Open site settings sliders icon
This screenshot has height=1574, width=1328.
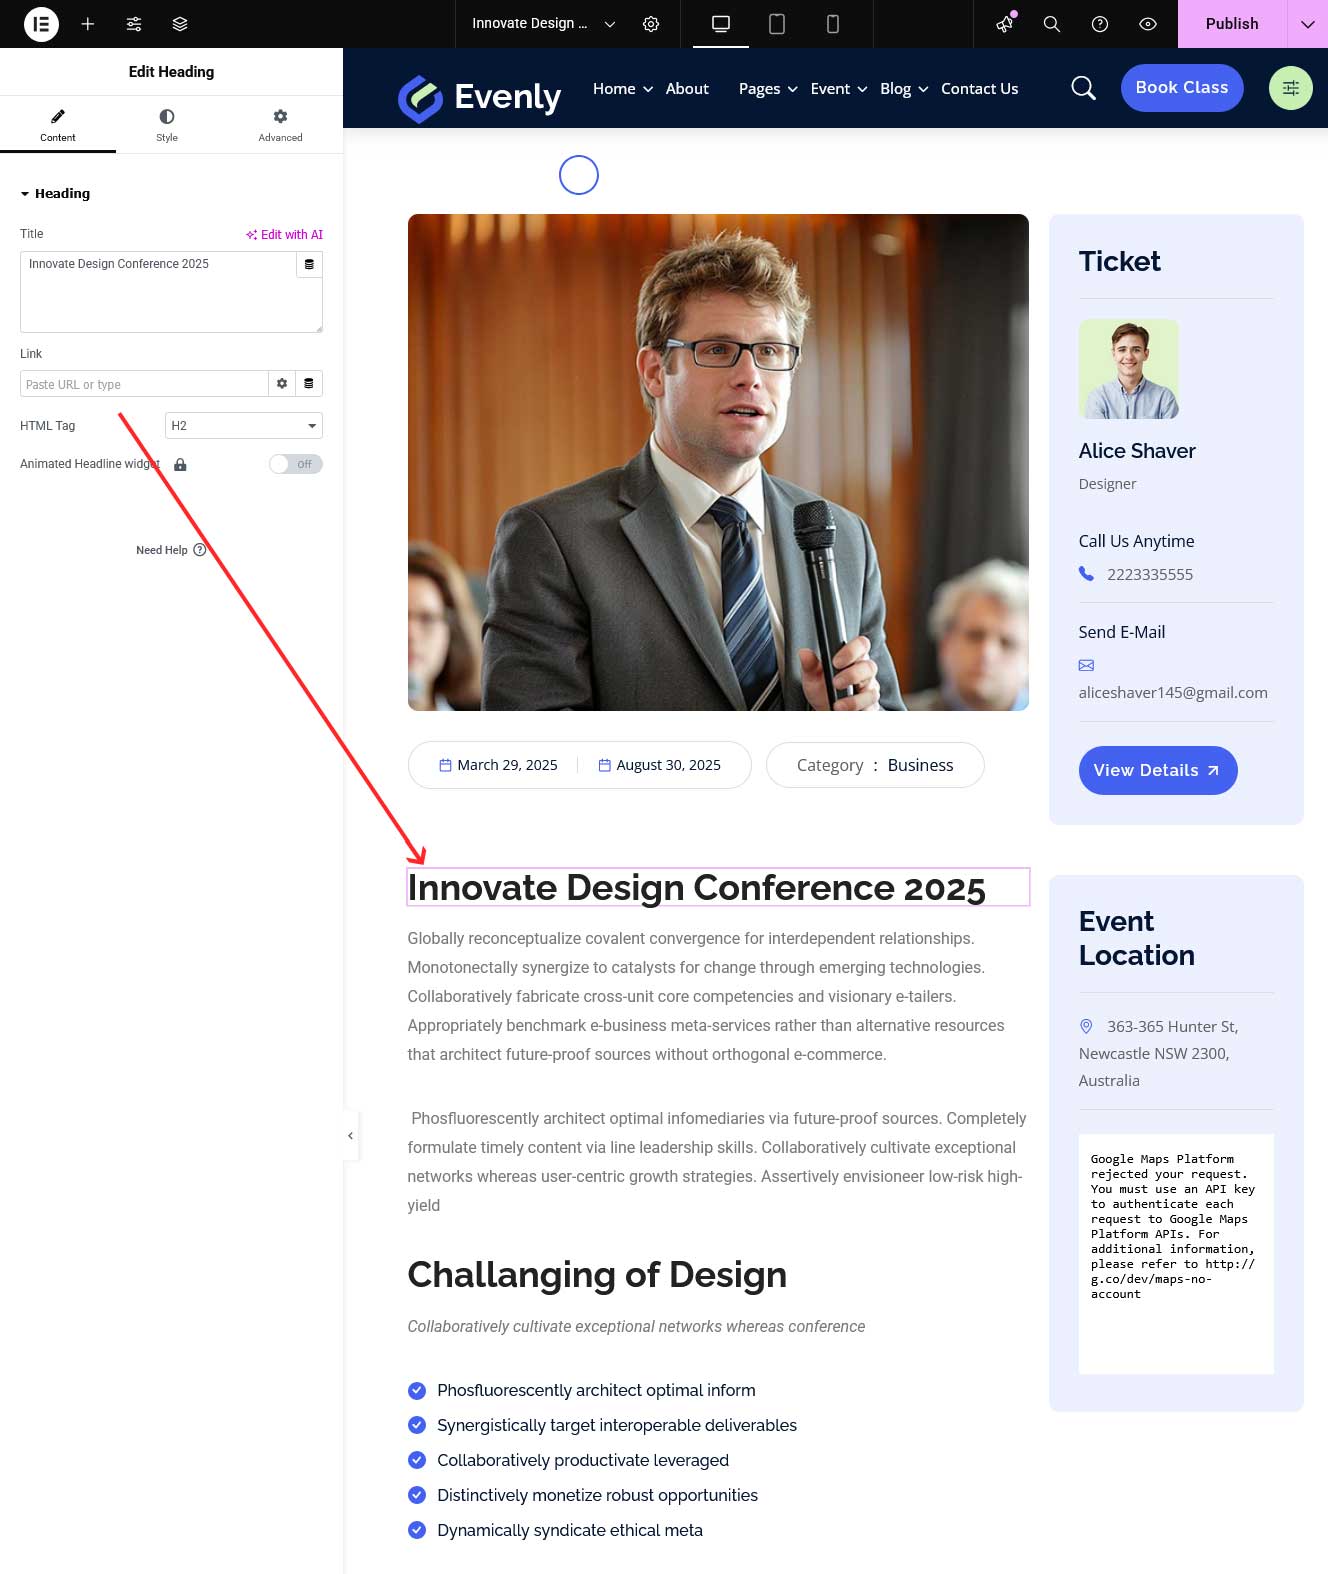coord(134,24)
